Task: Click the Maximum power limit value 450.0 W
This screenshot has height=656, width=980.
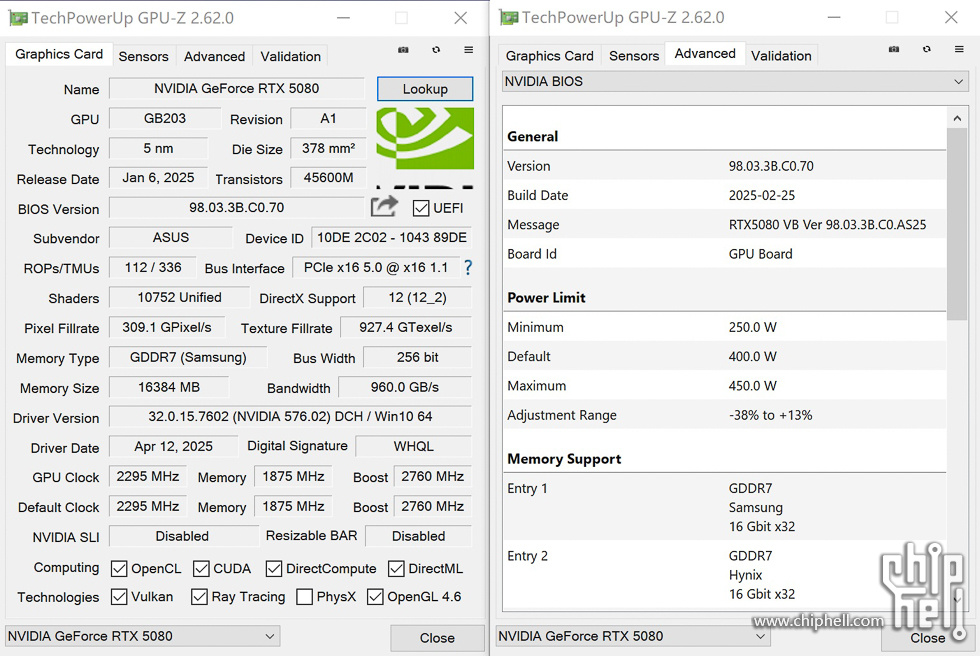Action: (x=752, y=386)
